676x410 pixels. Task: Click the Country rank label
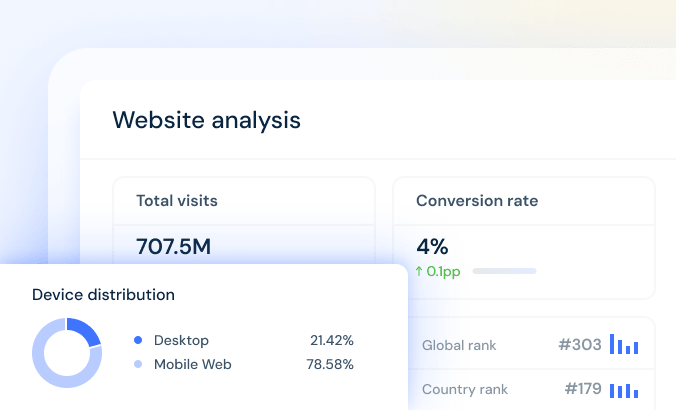click(x=465, y=389)
